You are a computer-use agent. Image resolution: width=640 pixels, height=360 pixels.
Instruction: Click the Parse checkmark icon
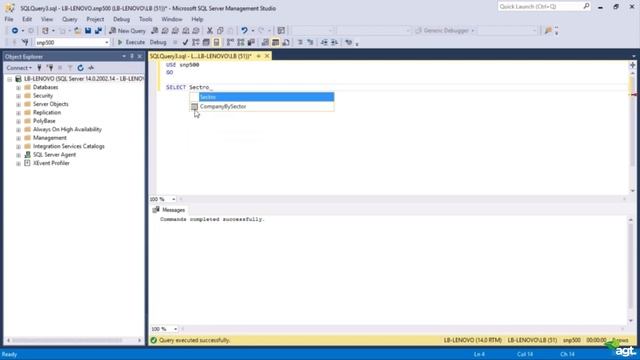[185, 42]
